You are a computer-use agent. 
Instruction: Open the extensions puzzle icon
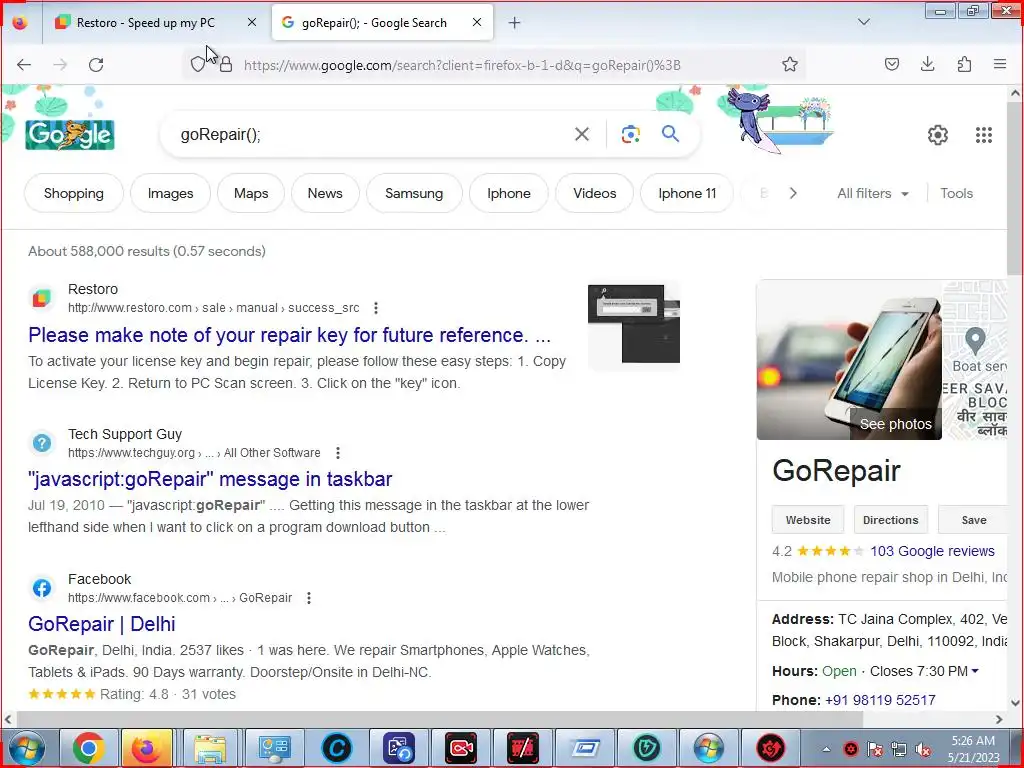click(x=964, y=64)
